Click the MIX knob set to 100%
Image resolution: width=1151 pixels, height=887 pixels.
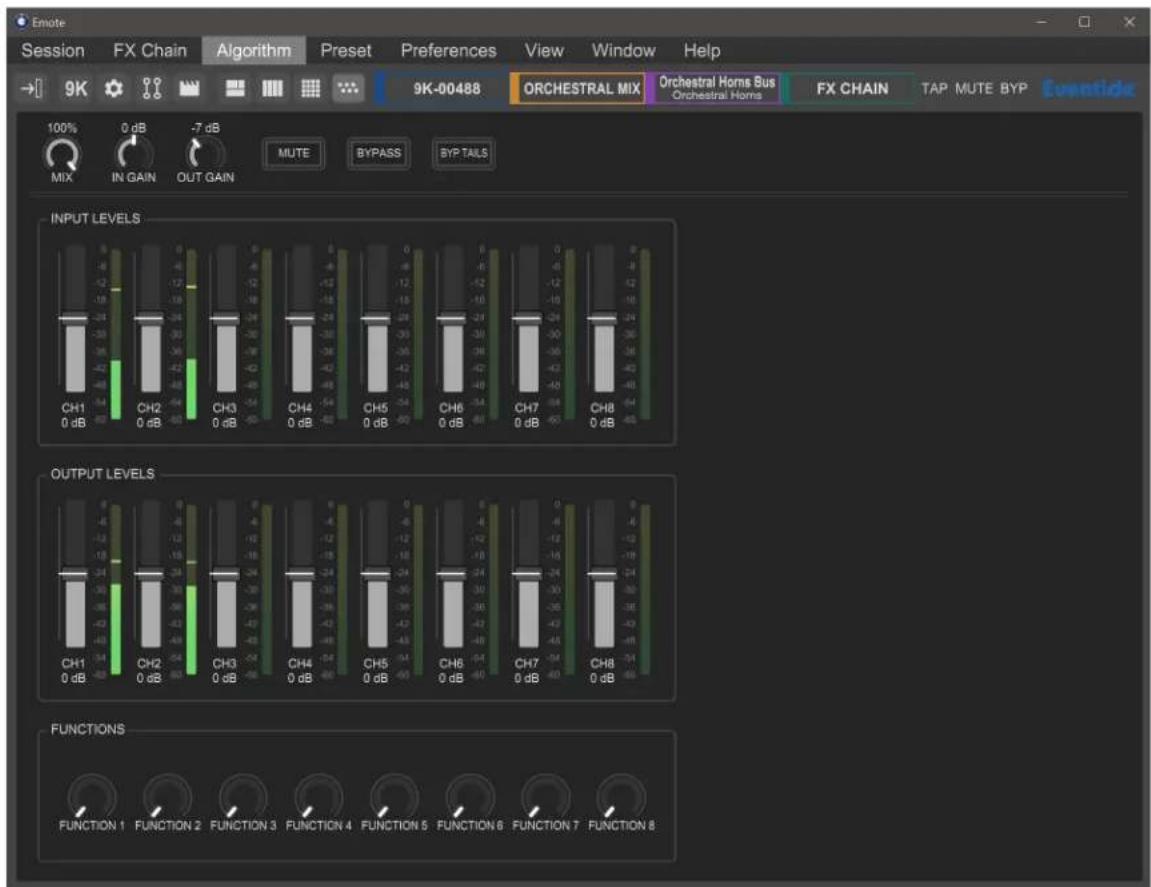(62, 154)
